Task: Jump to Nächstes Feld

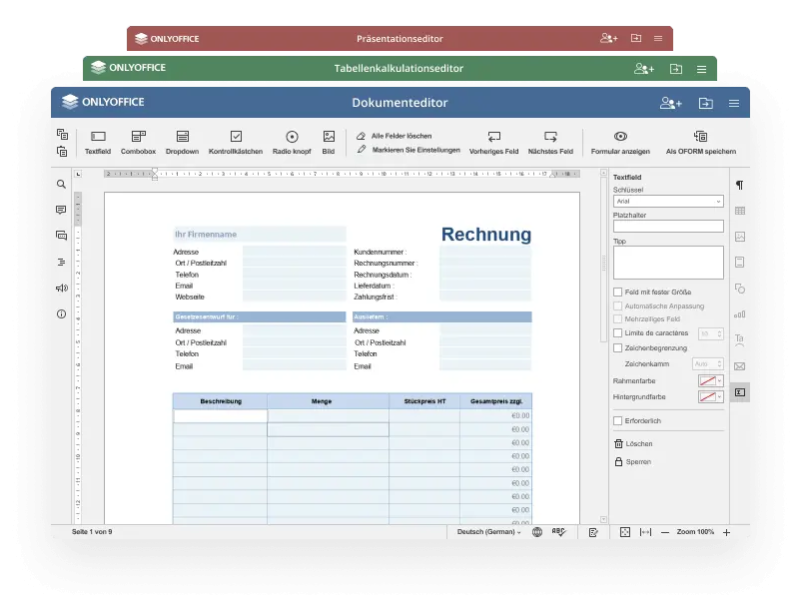Action: 550,141
